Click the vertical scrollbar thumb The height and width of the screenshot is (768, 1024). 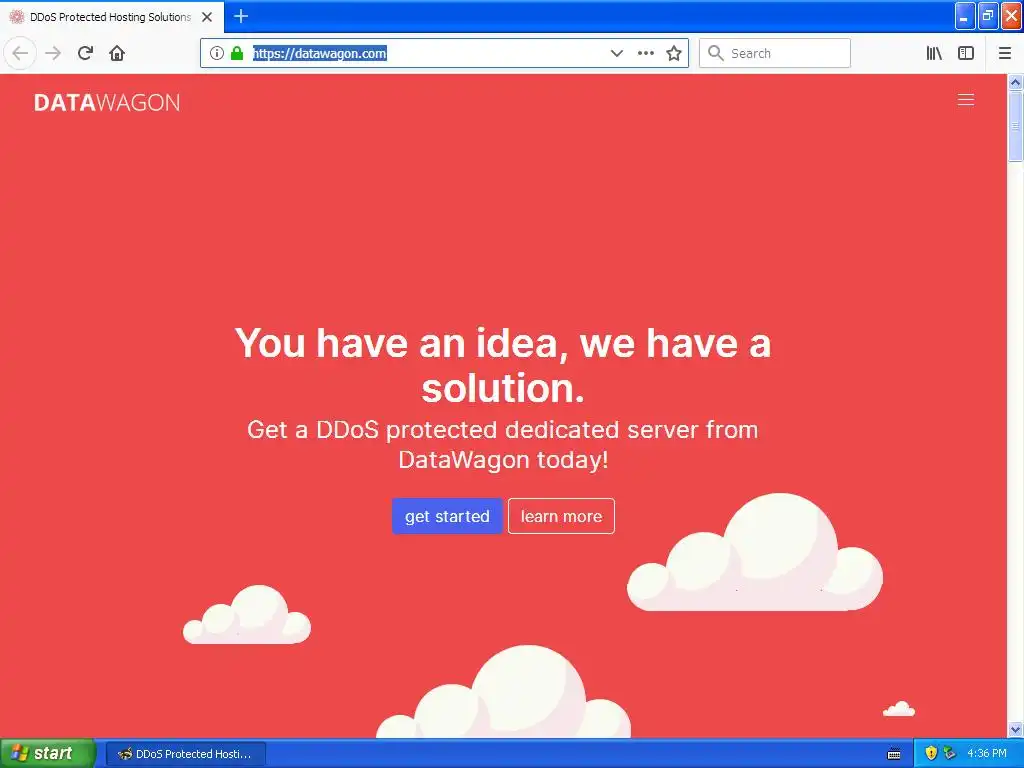[x=1015, y=126]
